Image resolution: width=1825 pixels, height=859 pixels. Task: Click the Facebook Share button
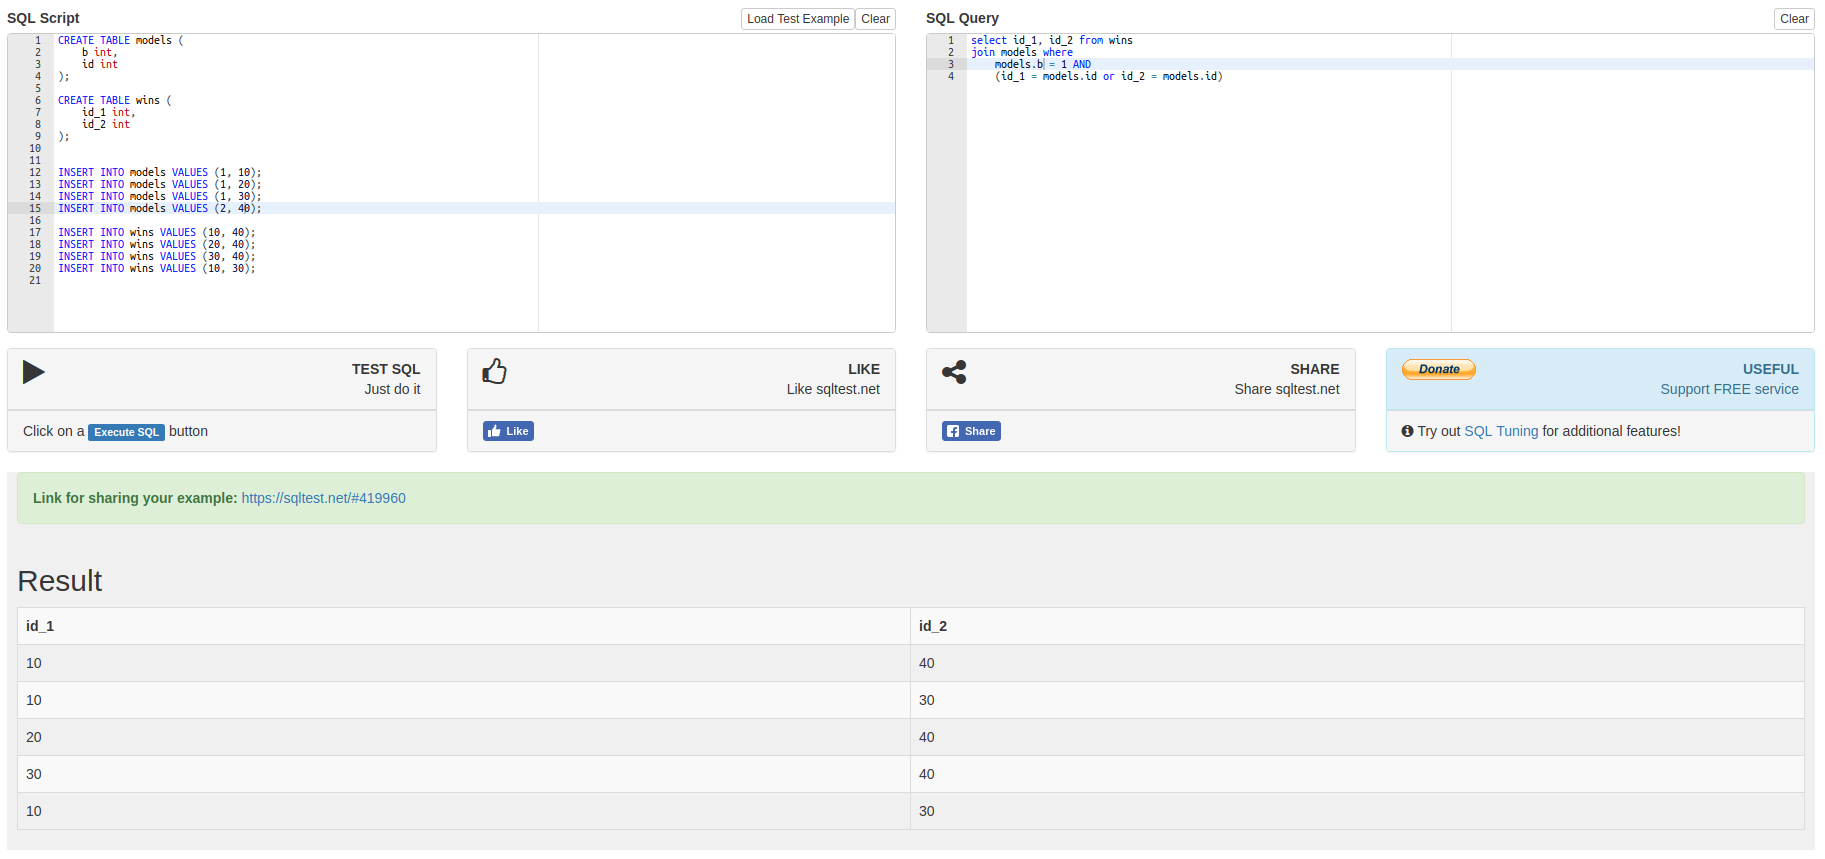971,431
